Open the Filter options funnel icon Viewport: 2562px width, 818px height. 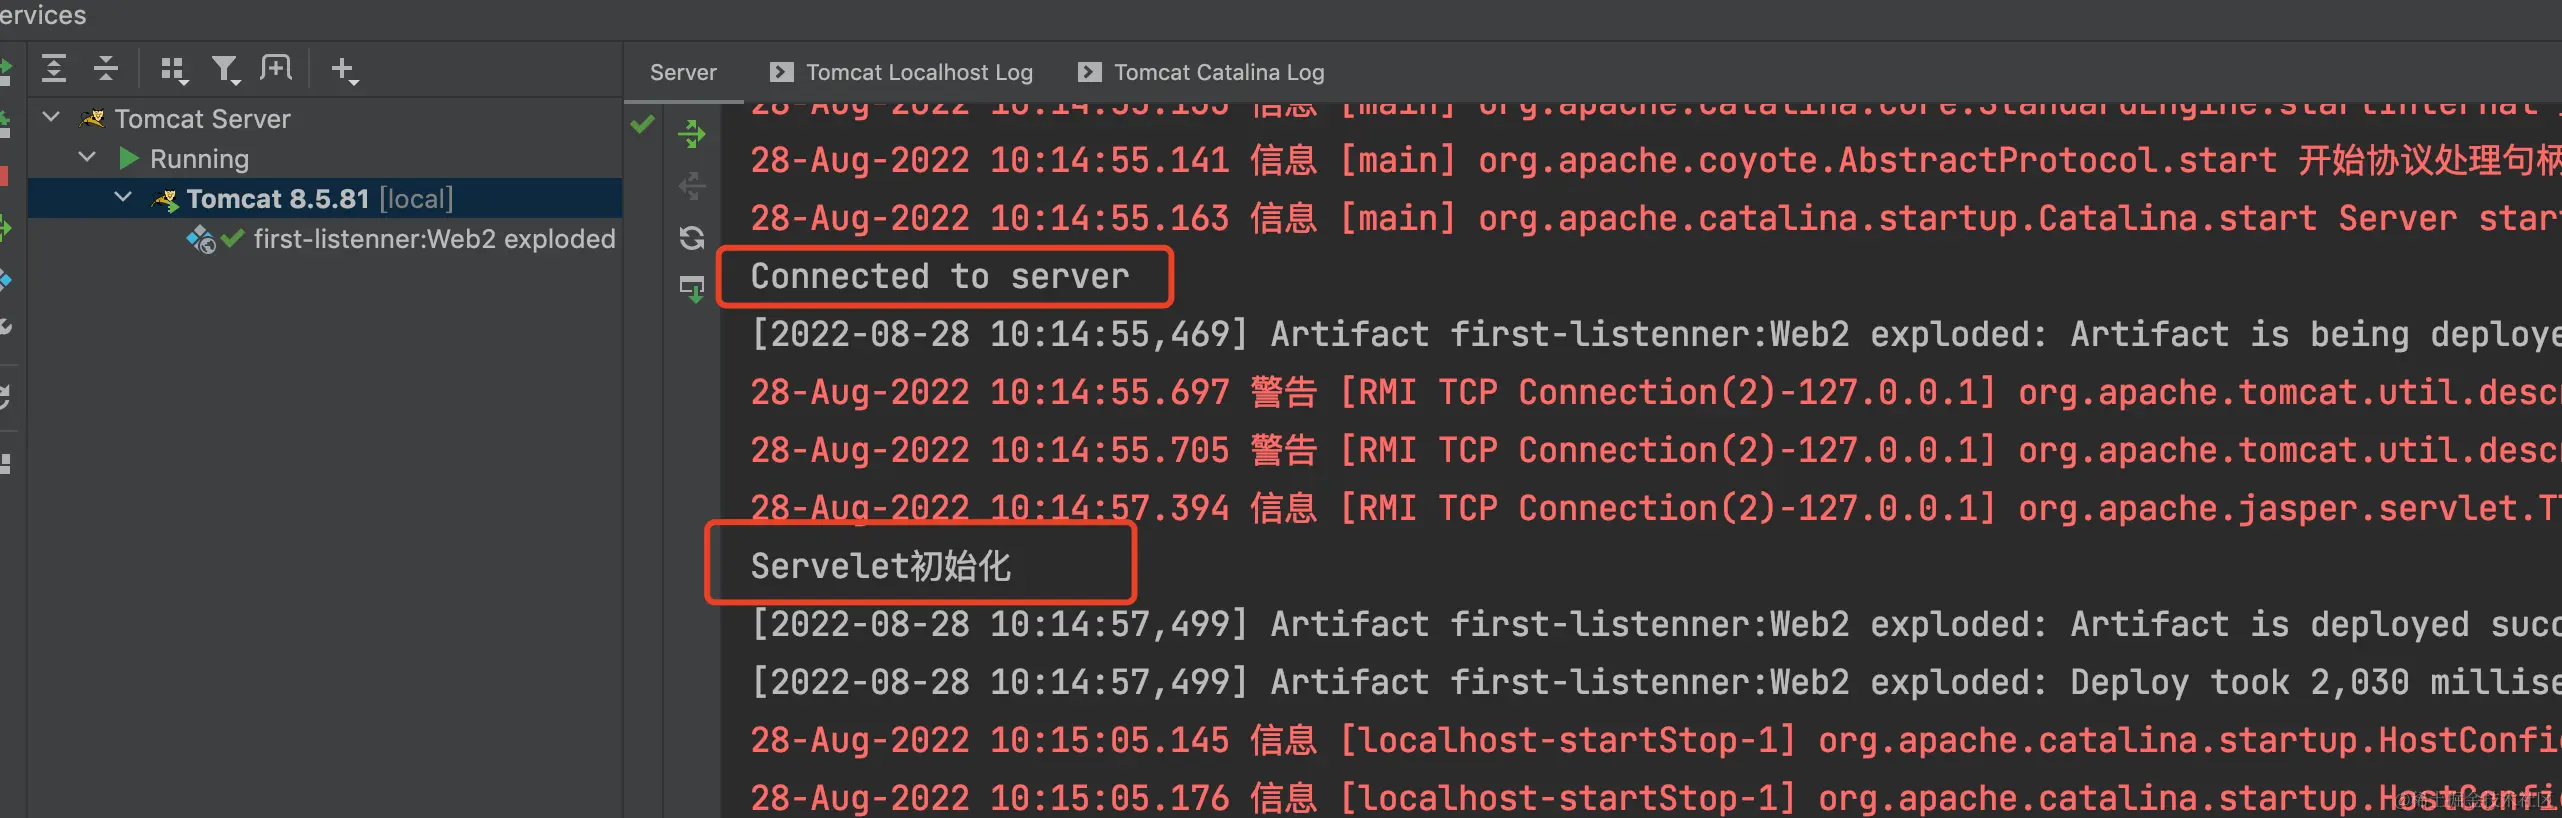click(226, 70)
